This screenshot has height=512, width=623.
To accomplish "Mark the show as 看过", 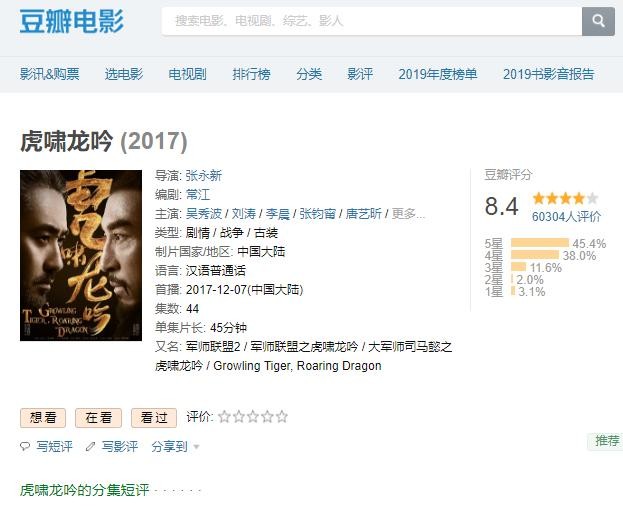I will pyautogui.click(x=154, y=418).
